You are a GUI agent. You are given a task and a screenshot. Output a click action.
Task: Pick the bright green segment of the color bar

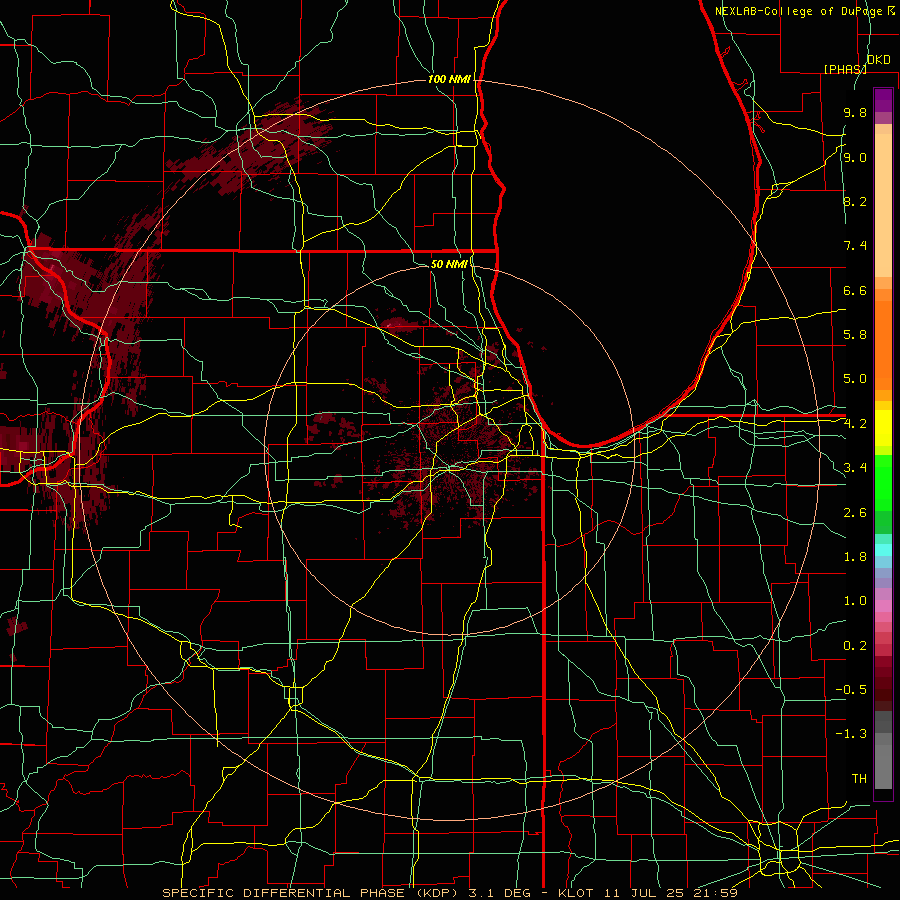pyautogui.click(x=883, y=482)
